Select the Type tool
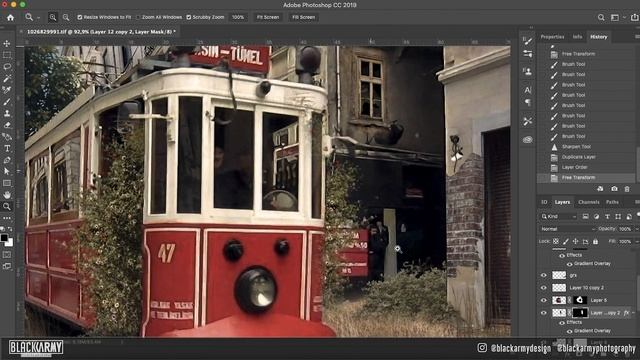640x360 pixels. (x=7, y=149)
